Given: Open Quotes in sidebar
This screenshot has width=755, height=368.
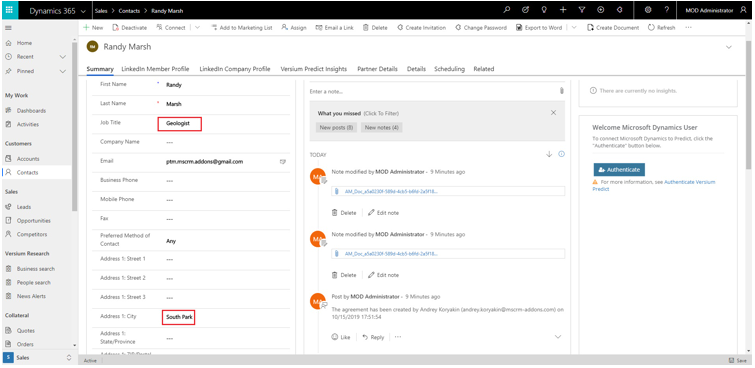Looking at the screenshot, I should point(26,331).
